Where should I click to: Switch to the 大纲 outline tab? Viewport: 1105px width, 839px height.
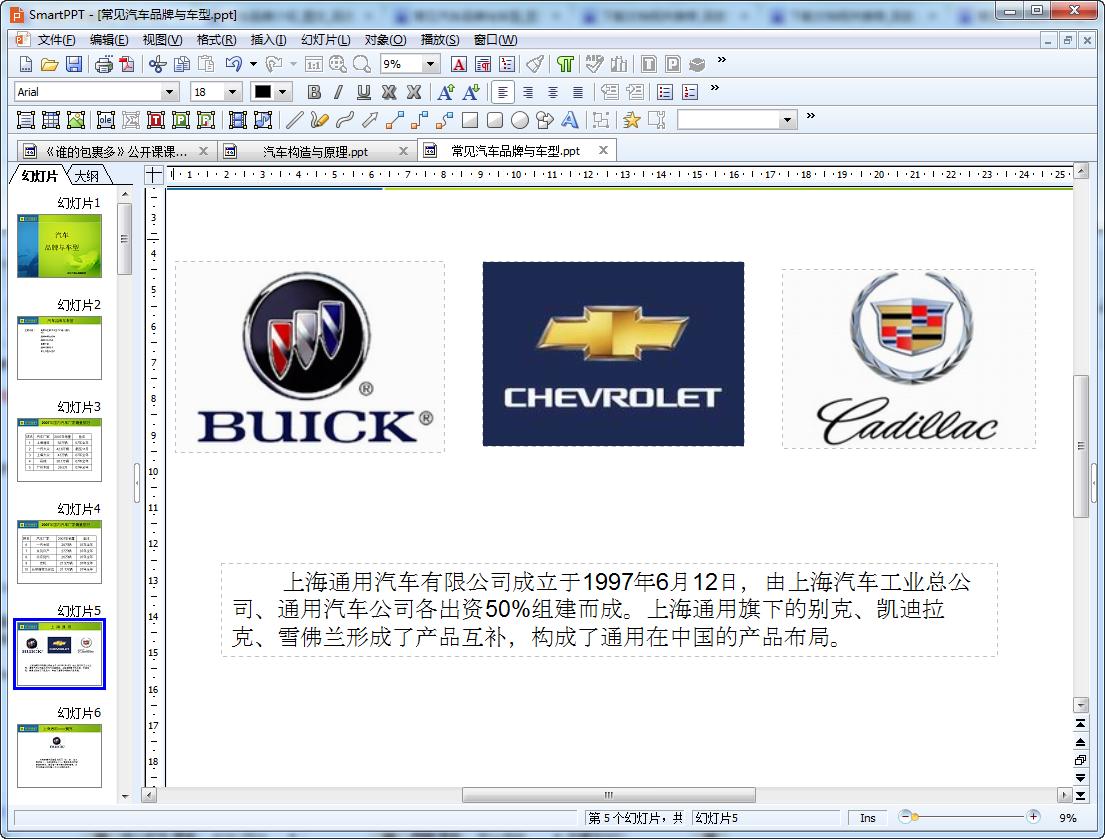coord(87,176)
